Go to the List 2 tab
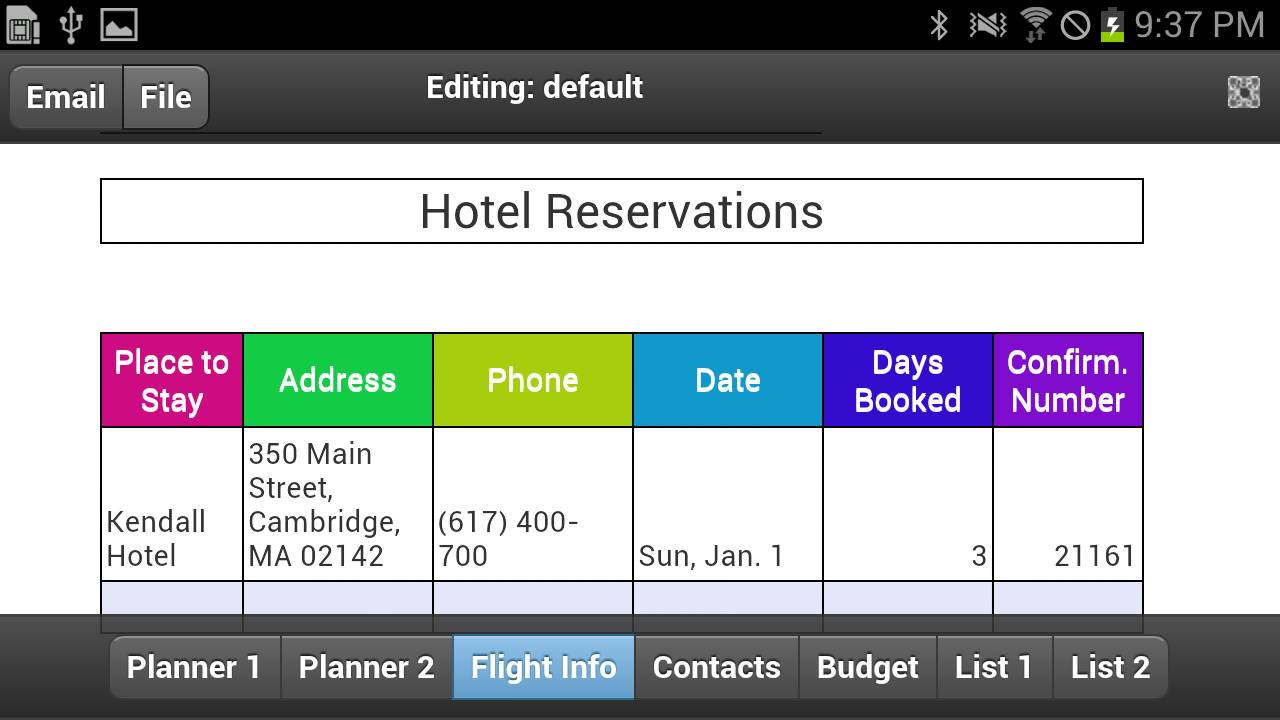1280x720 pixels. click(1110, 667)
